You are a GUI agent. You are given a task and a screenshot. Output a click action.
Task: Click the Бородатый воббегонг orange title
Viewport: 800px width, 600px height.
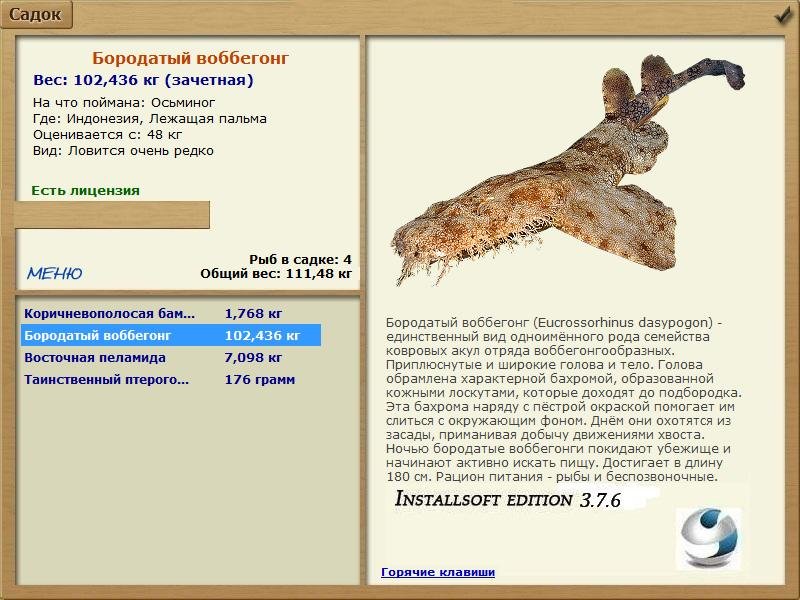(190, 58)
